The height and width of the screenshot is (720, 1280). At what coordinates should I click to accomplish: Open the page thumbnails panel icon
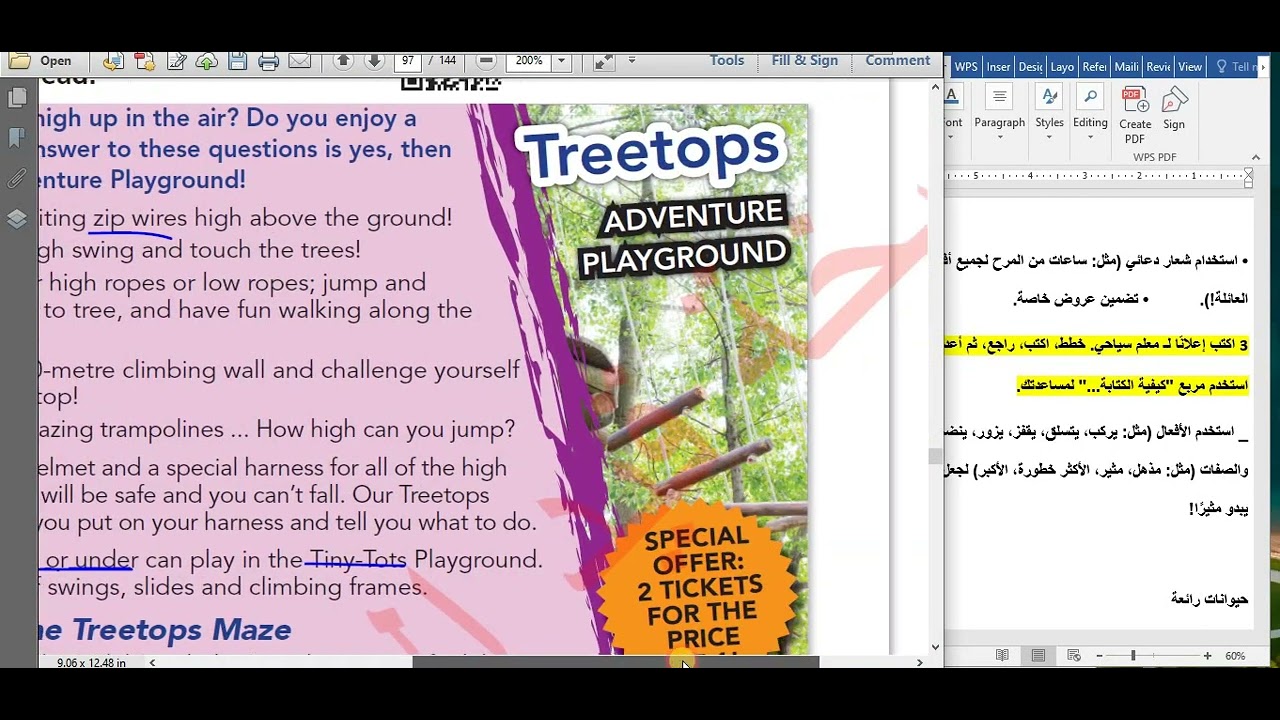(17, 97)
